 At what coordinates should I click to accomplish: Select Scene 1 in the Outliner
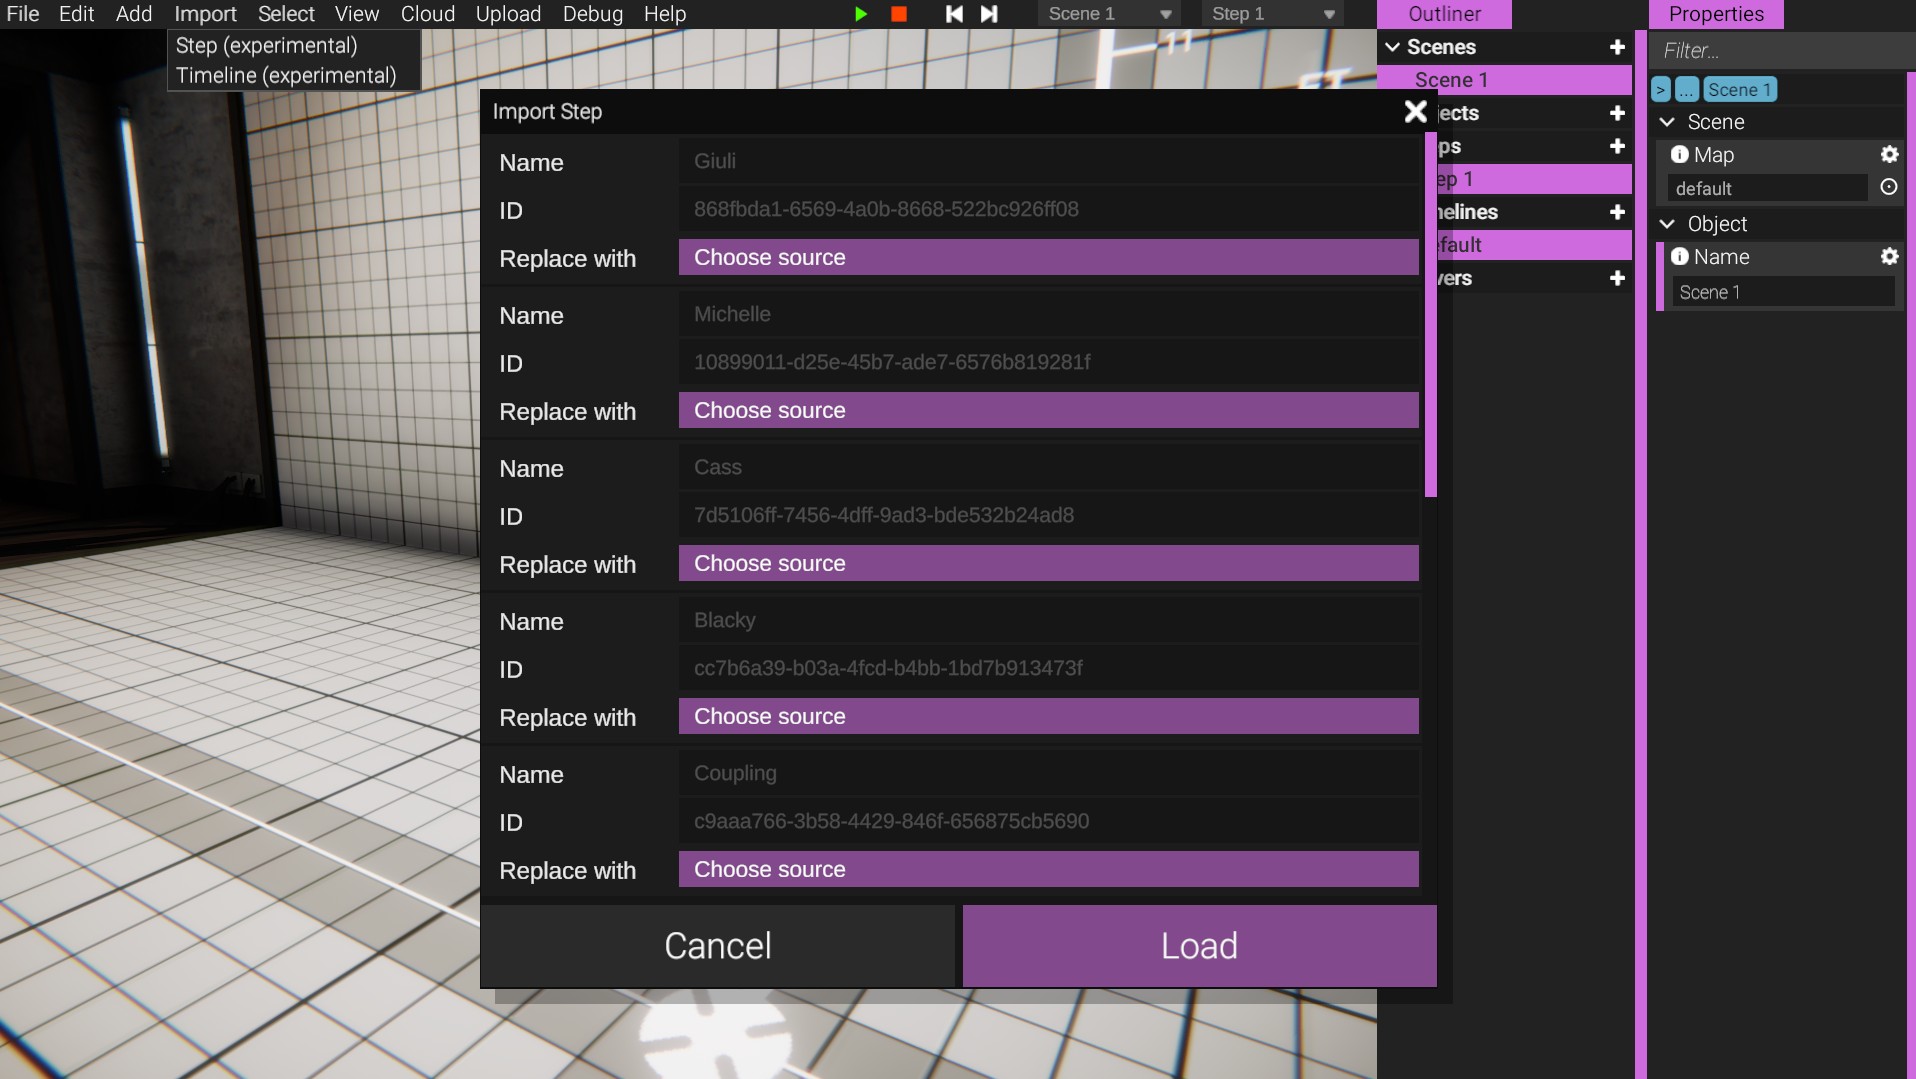click(1504, 80)
